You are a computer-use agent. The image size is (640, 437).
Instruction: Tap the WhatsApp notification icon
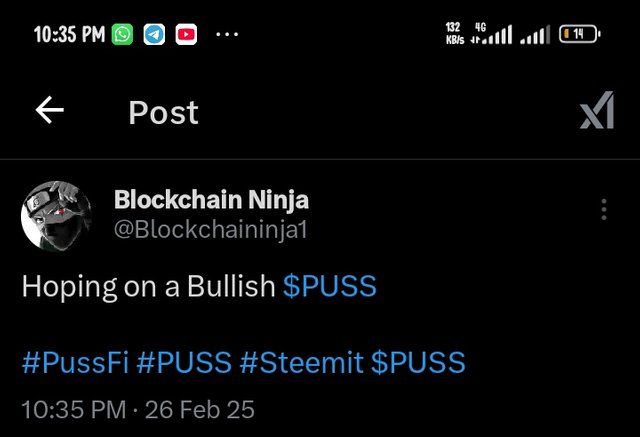[122, 35]
